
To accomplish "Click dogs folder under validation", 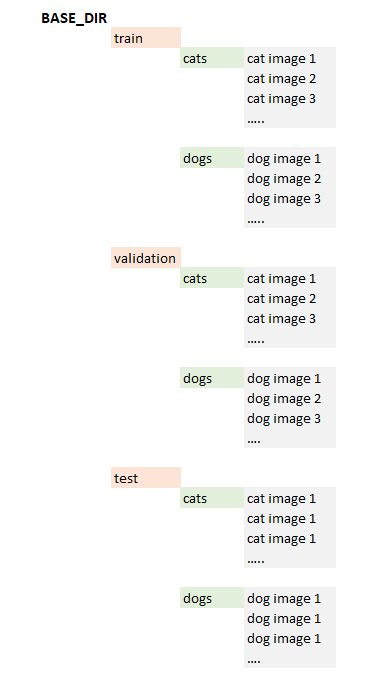I will click(x=212, y=378).
